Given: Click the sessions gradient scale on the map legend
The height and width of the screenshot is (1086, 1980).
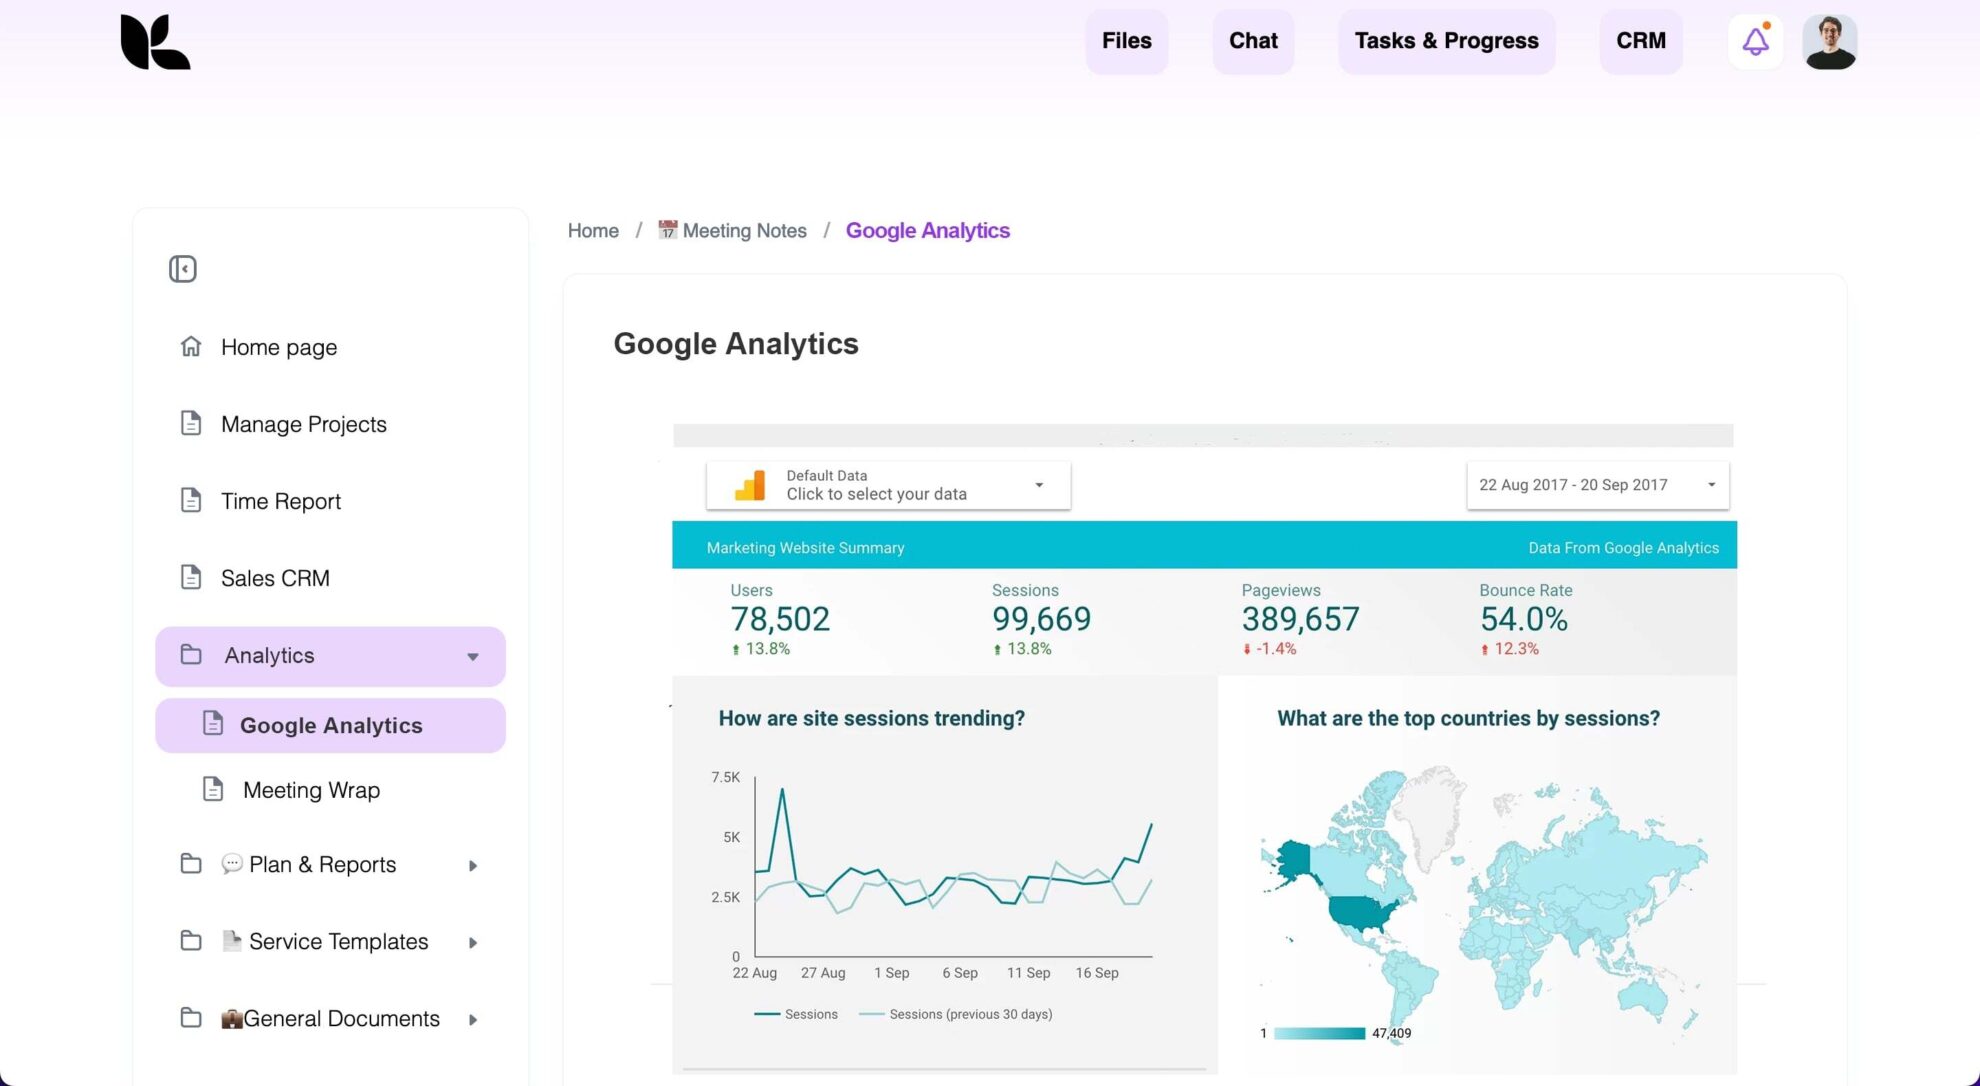Looking at the screenshot, I should 1320,1032.
